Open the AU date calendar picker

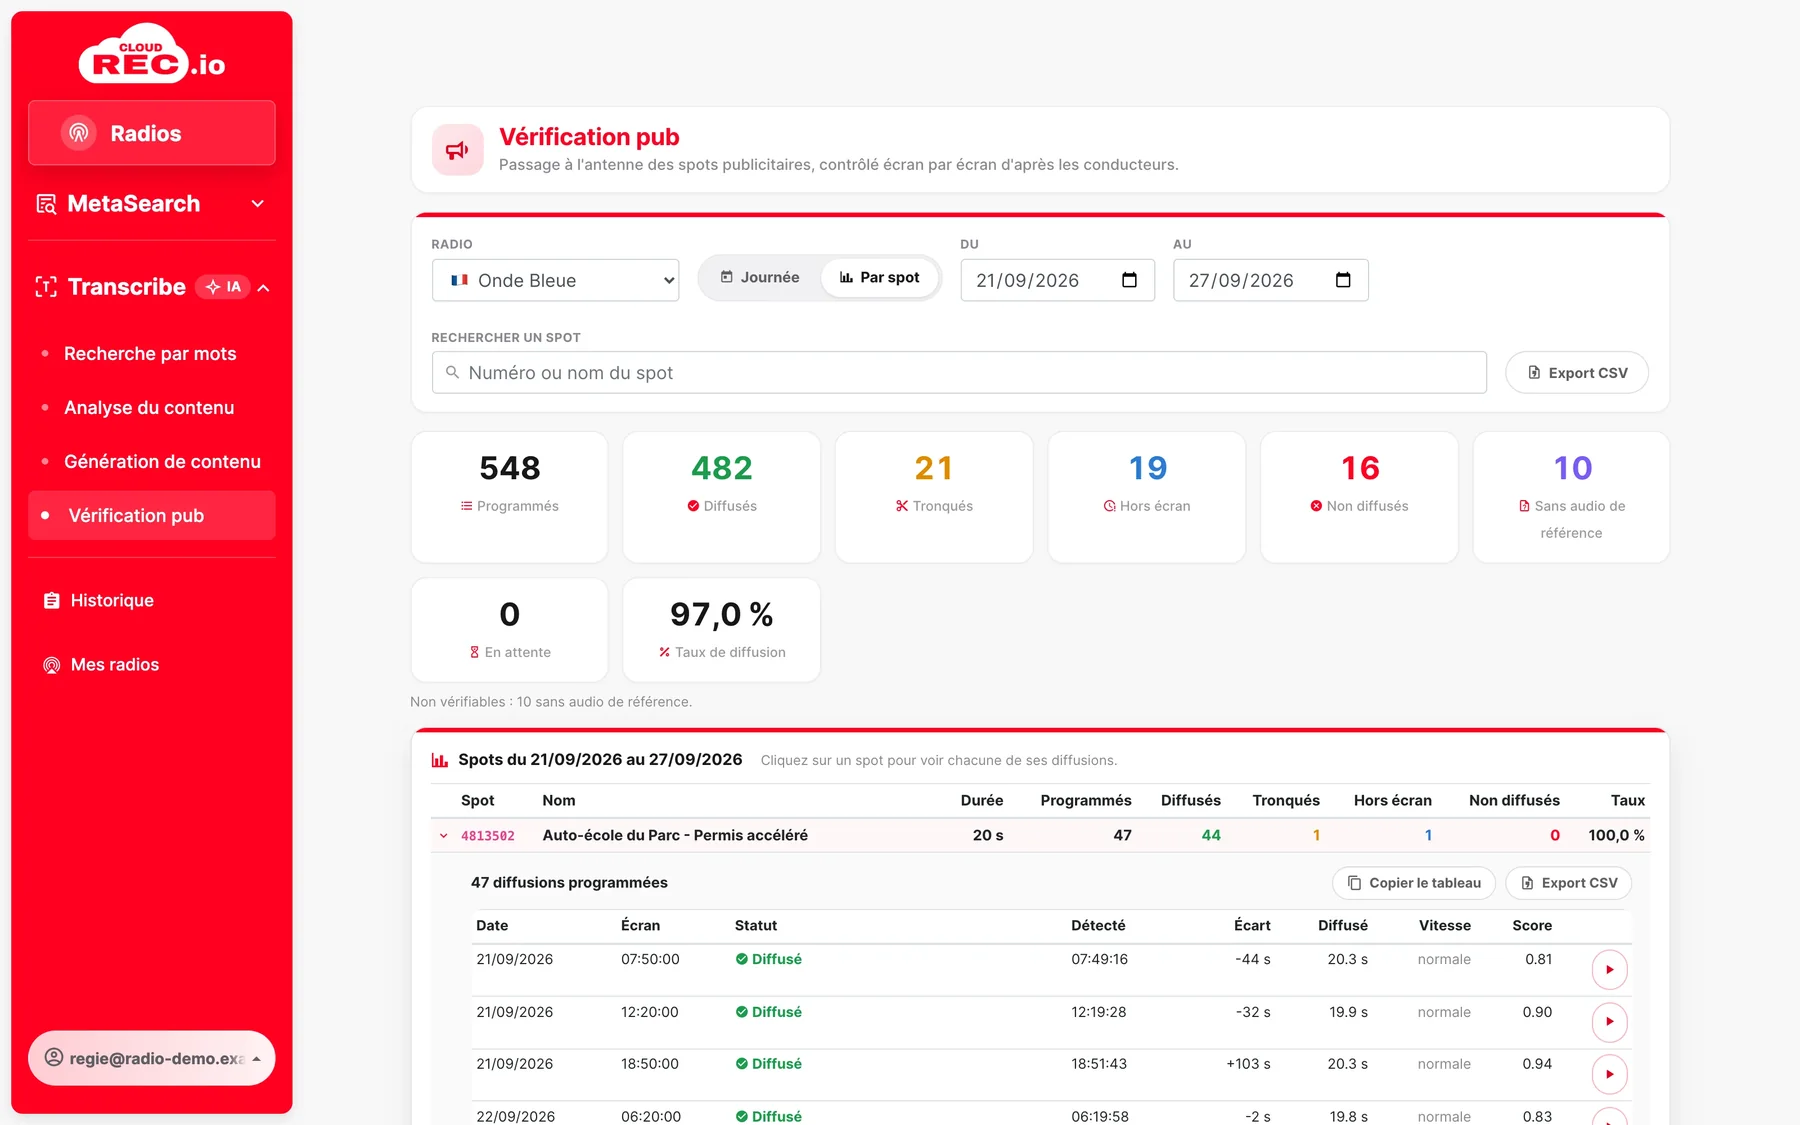[x=1343, y=280]
